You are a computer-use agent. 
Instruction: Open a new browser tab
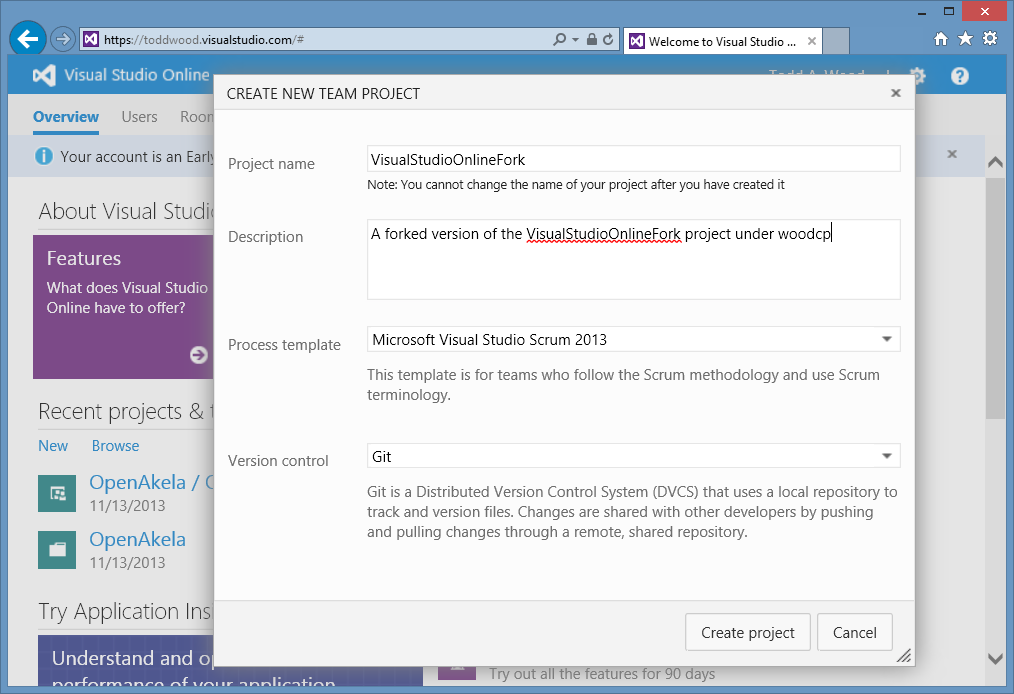[836, 41]
